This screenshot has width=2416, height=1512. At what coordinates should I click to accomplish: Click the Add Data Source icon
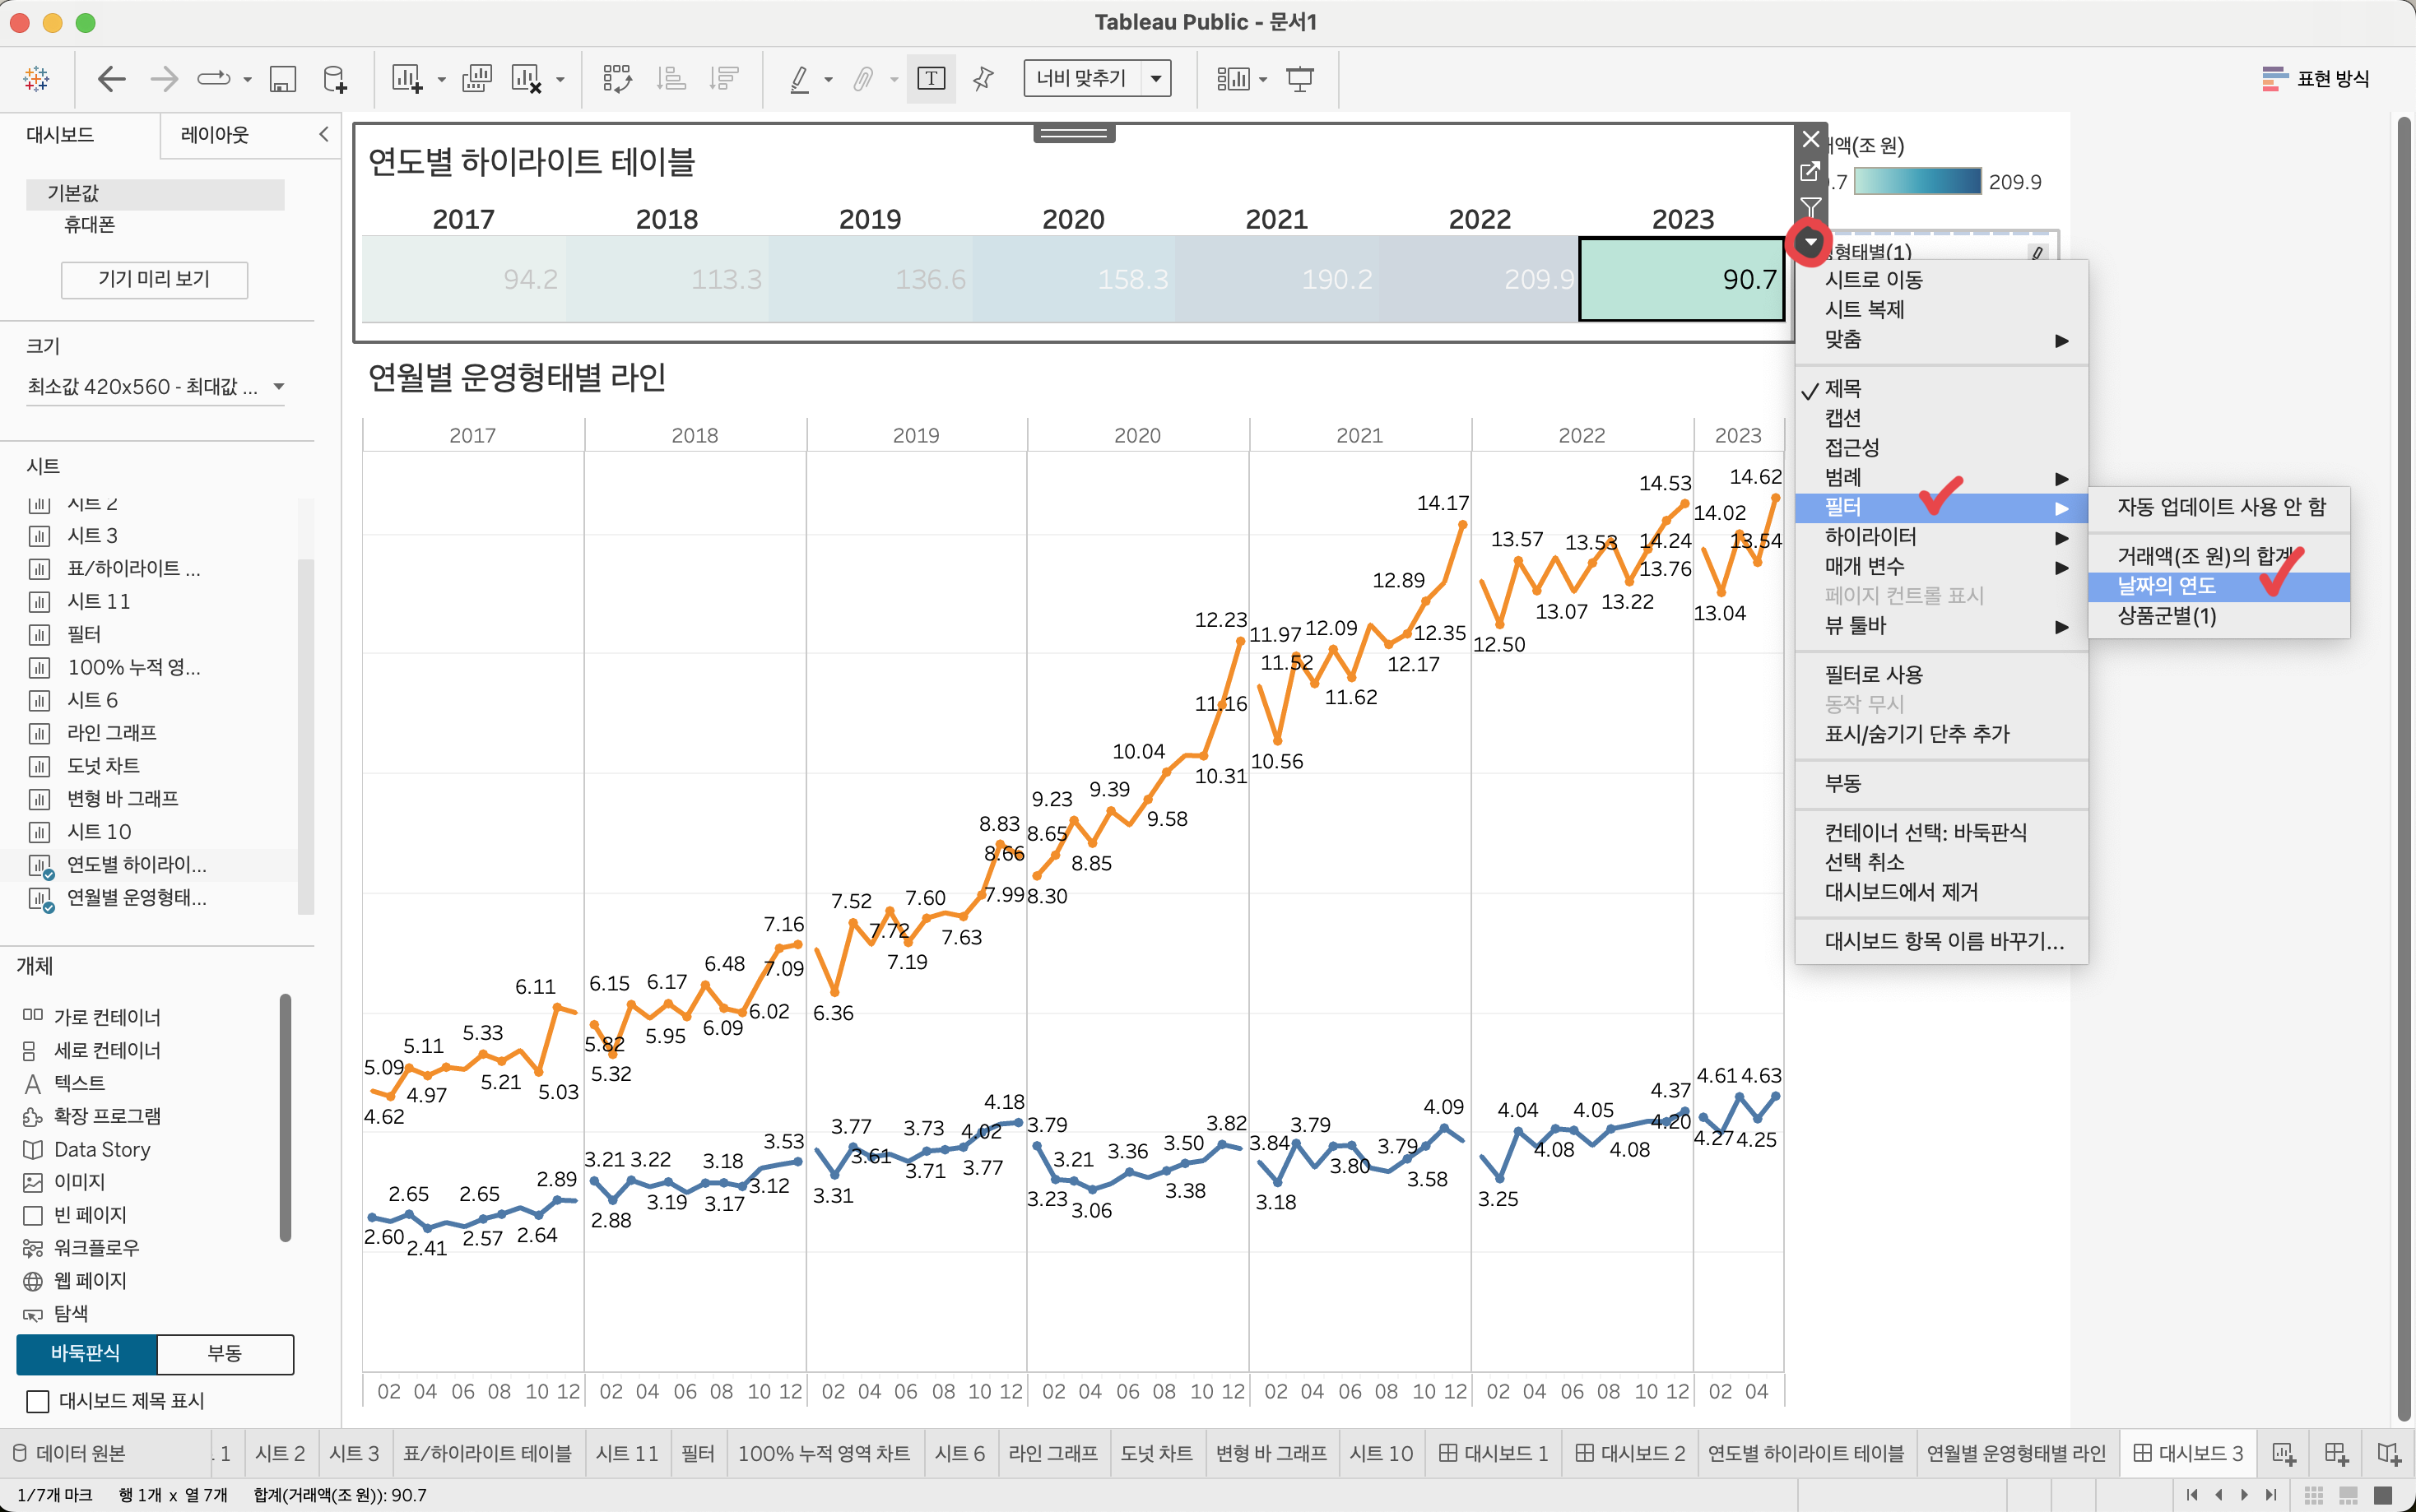point(335,78)
